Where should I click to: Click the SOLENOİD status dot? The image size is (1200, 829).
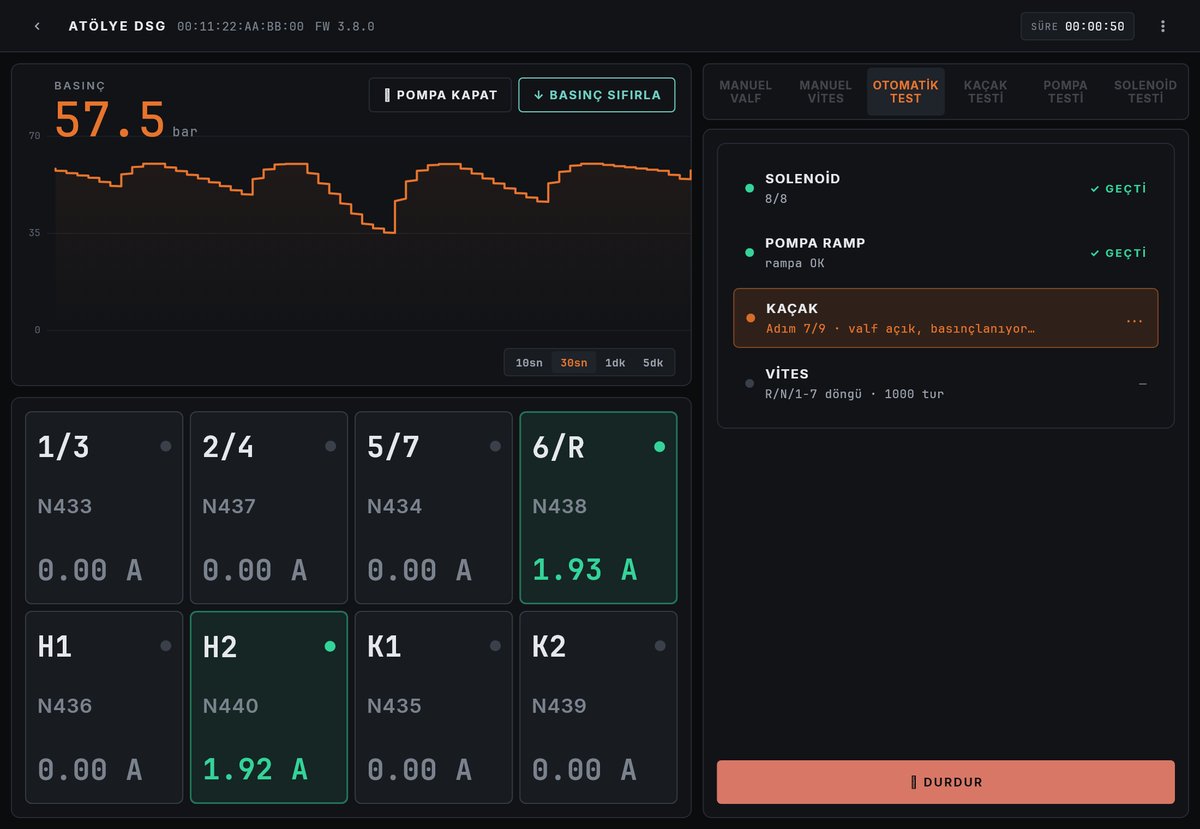[749, 188]
